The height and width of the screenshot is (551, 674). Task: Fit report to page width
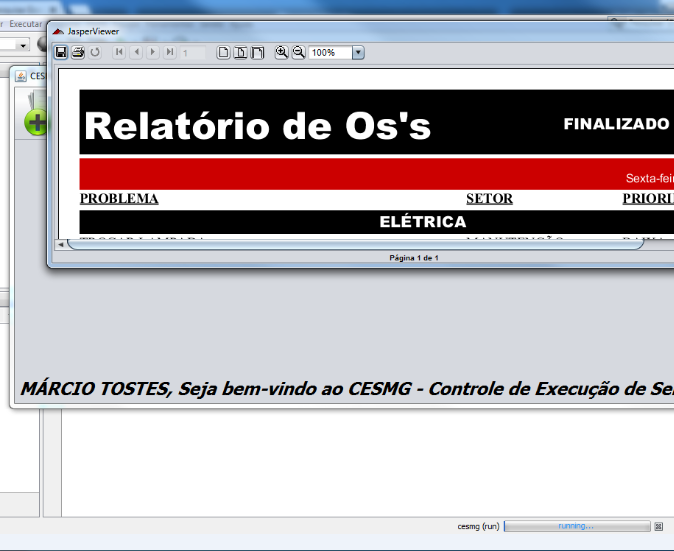coord(257,52)
